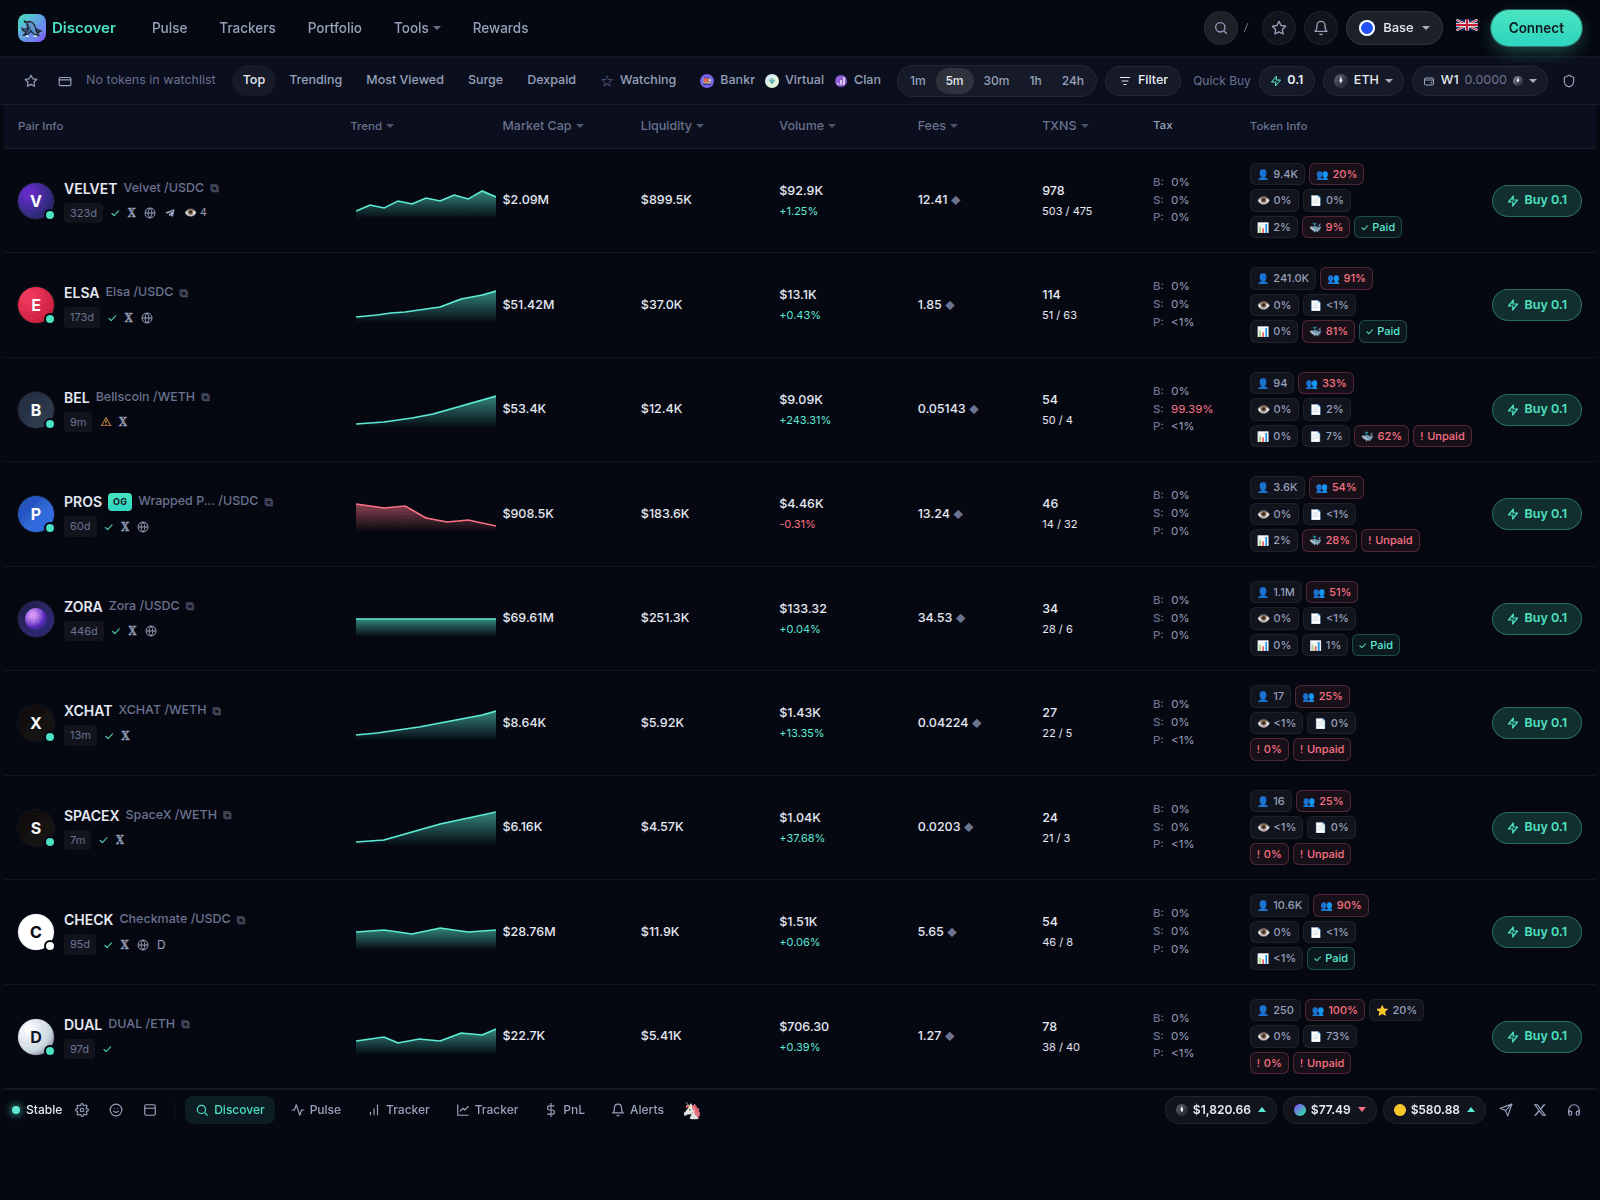Viewport: 1600px width, 1200px height.
Task: Open CHECK website globe icon
Action: point(143,945)
